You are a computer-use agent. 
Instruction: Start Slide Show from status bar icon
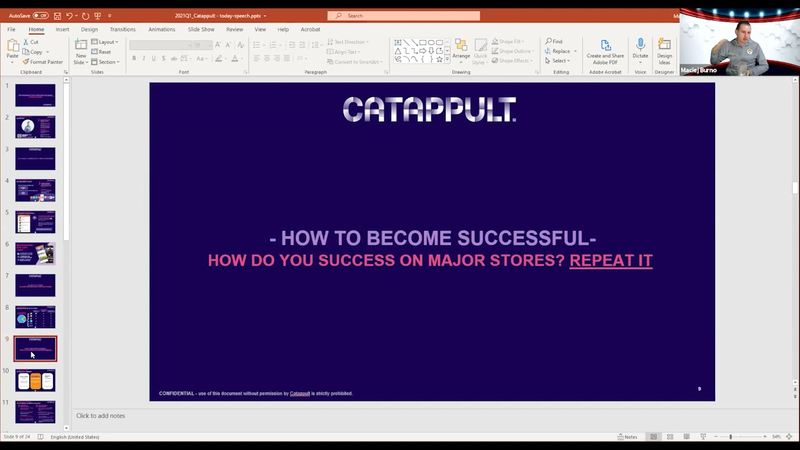tap(703, 437)
